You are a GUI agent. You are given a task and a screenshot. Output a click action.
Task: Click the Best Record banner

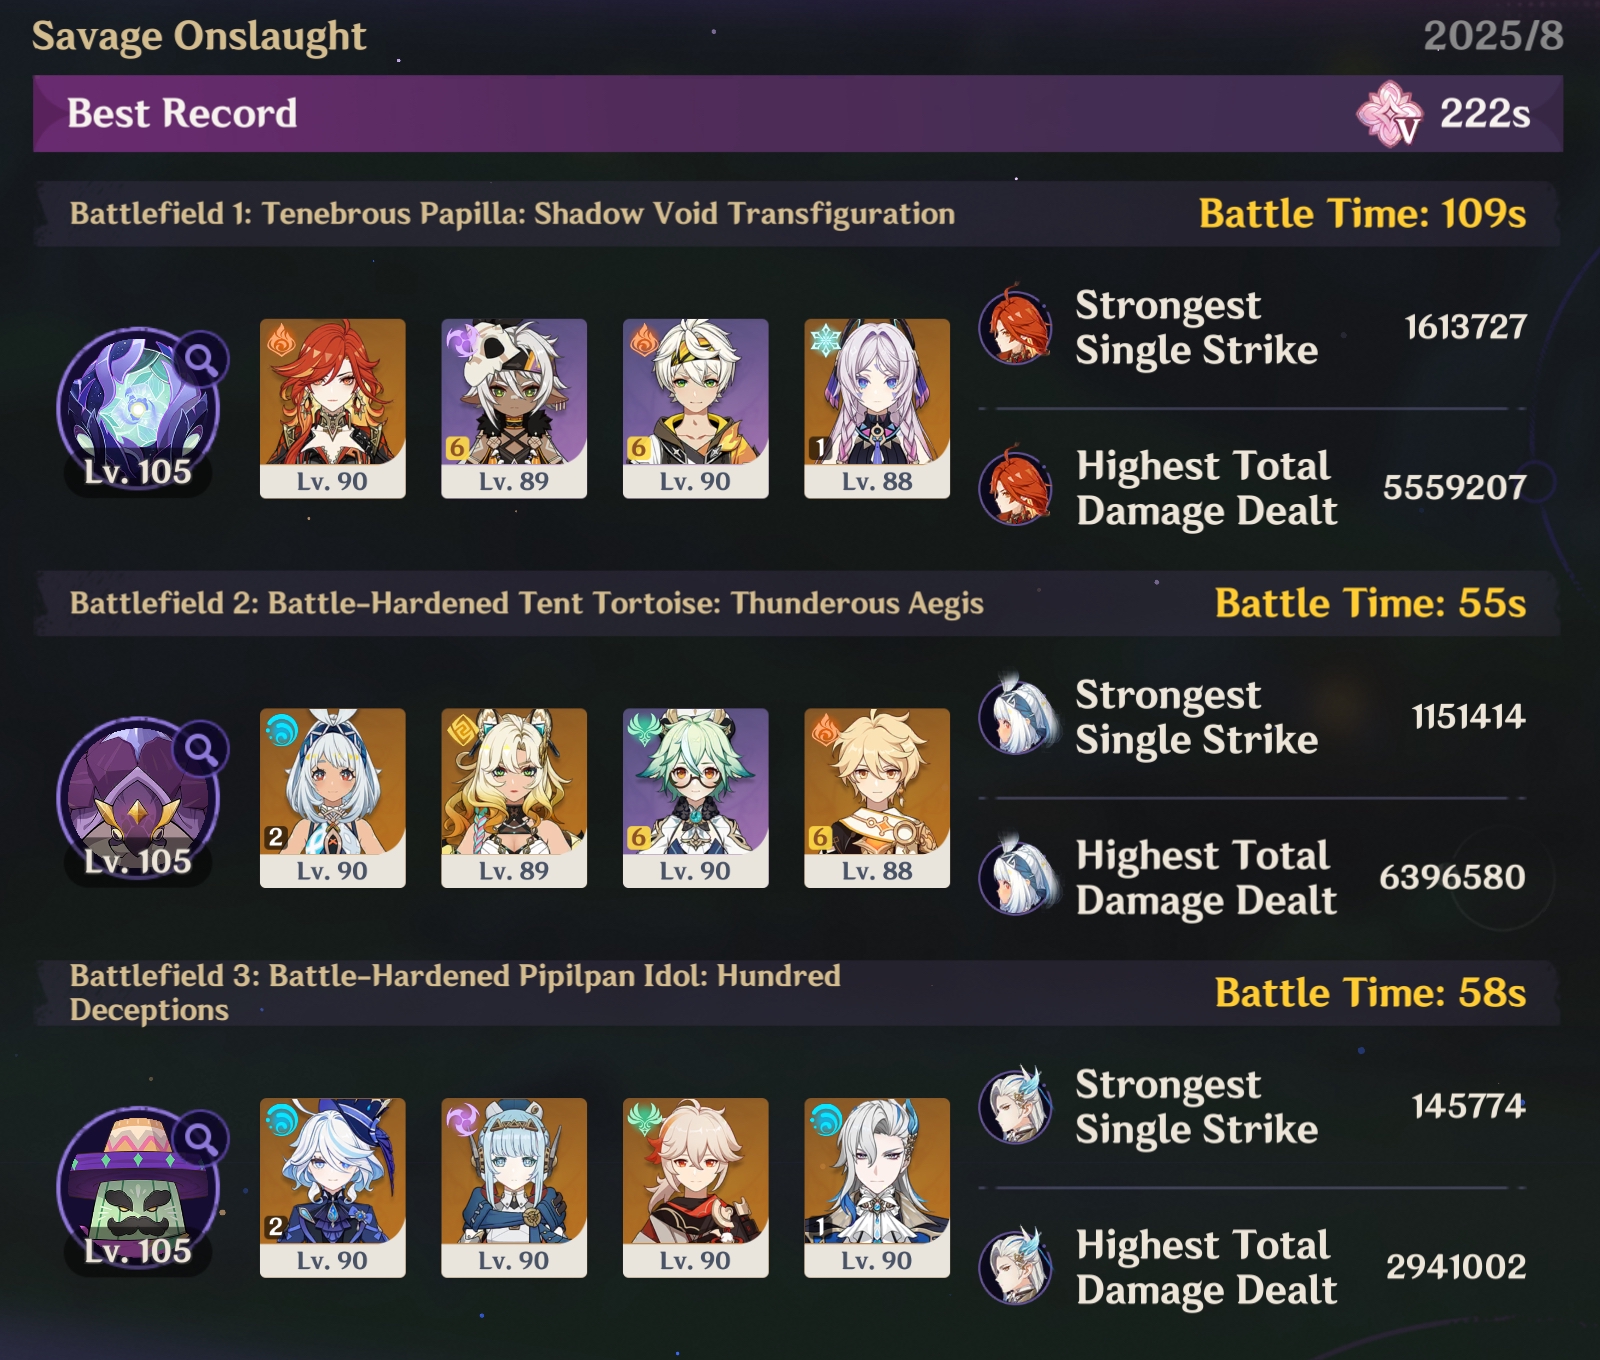(798, 114)
